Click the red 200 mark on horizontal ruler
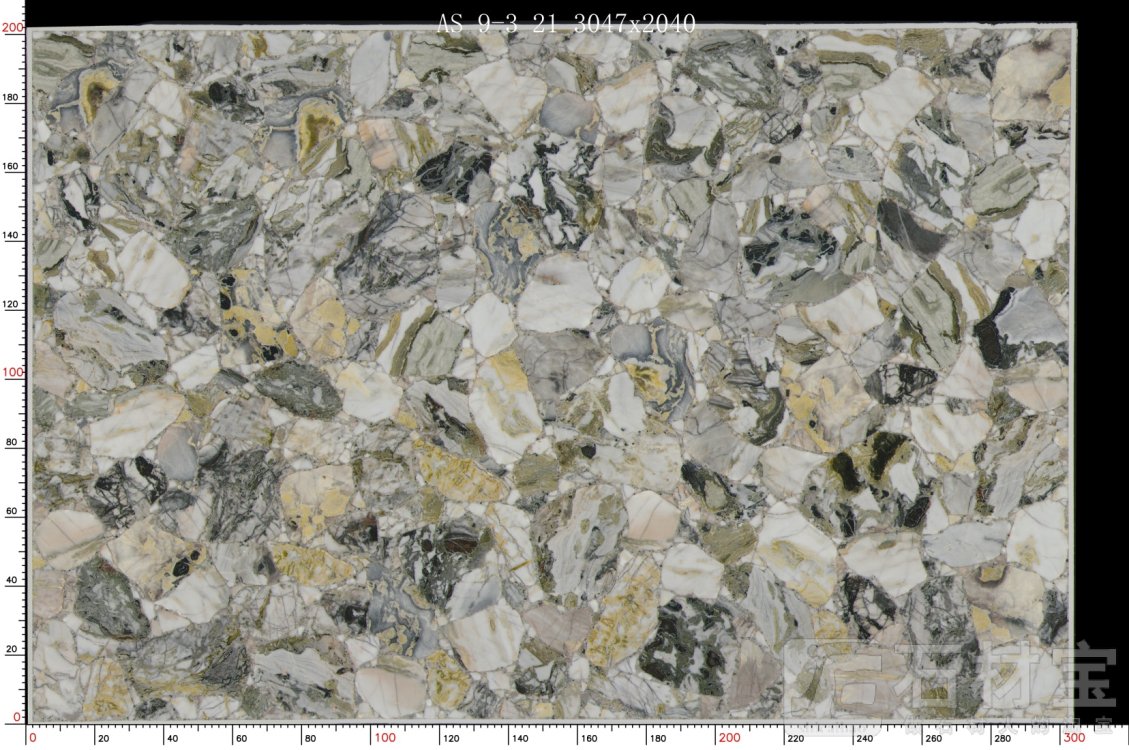Image resolution: width=1129 pixels, height=750 pixels. click(x=729, y=738)
